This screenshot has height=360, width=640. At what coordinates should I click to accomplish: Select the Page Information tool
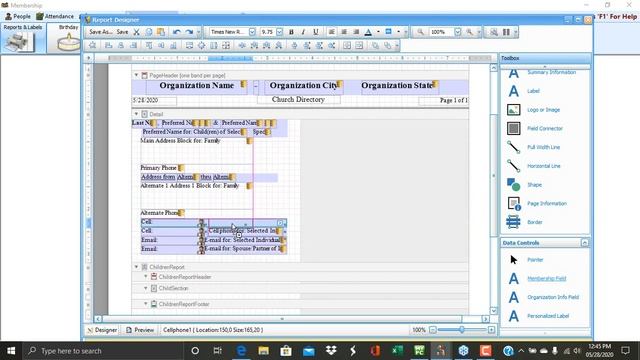tap(547, 203)
